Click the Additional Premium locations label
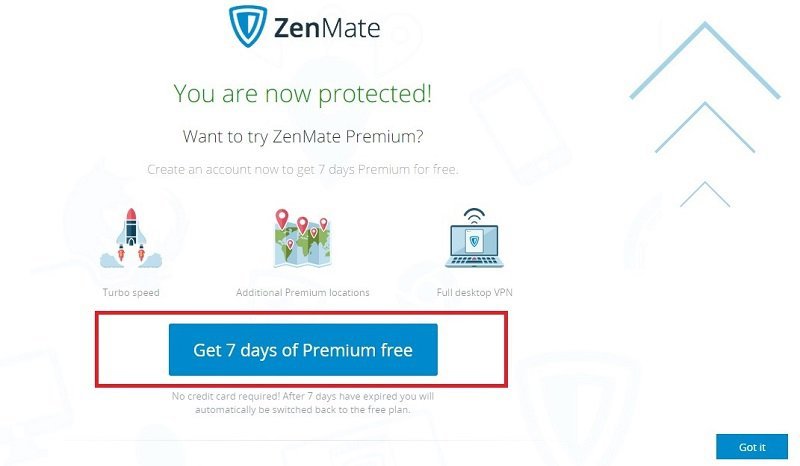This screenshot has height=466, width=800. click(303, 292)
